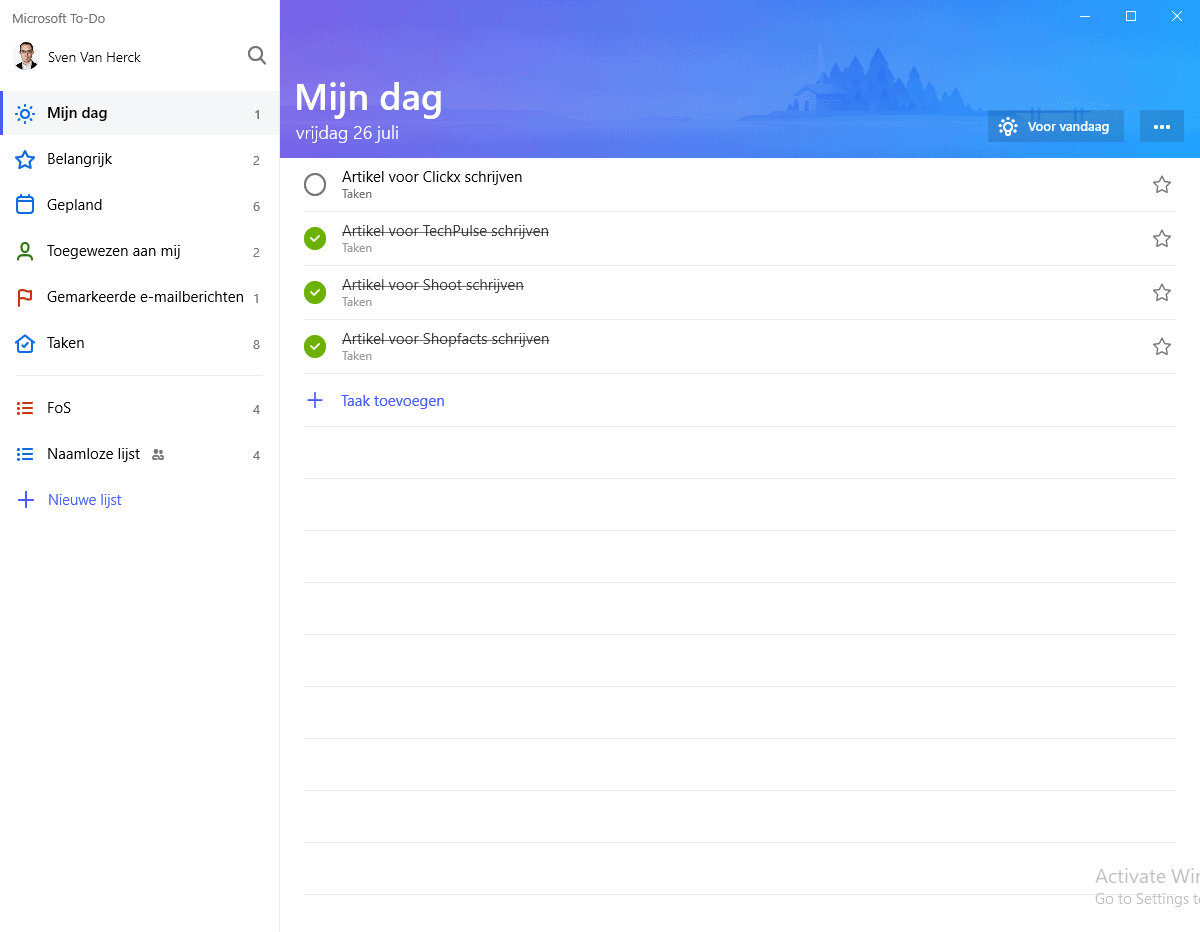Open Gemarkeerde e-mailberichten list
This screenshot has height=932, width=1200.
click(x=140, y=297)
